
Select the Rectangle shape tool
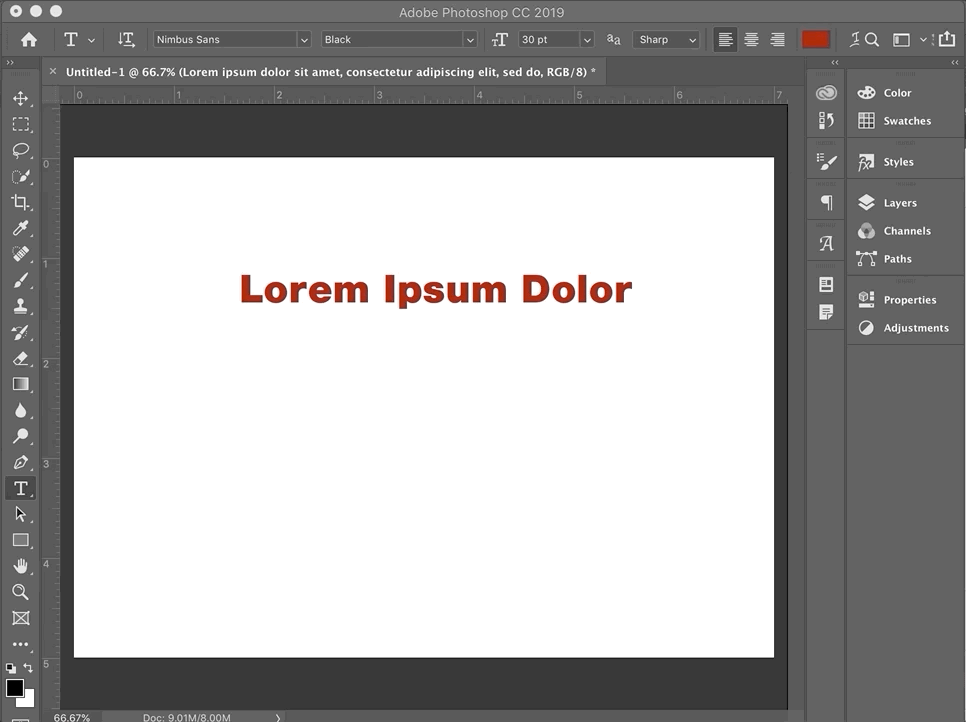click(20, 540)
